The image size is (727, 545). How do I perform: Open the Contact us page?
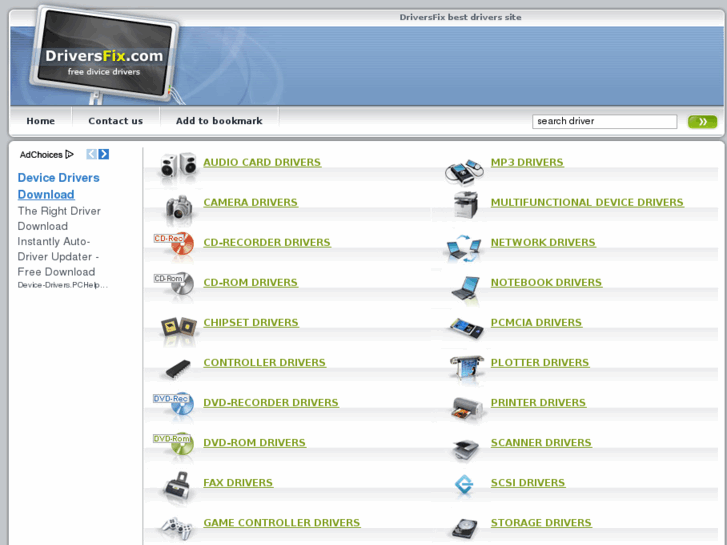pyautogui.click(x=115, y=121)
